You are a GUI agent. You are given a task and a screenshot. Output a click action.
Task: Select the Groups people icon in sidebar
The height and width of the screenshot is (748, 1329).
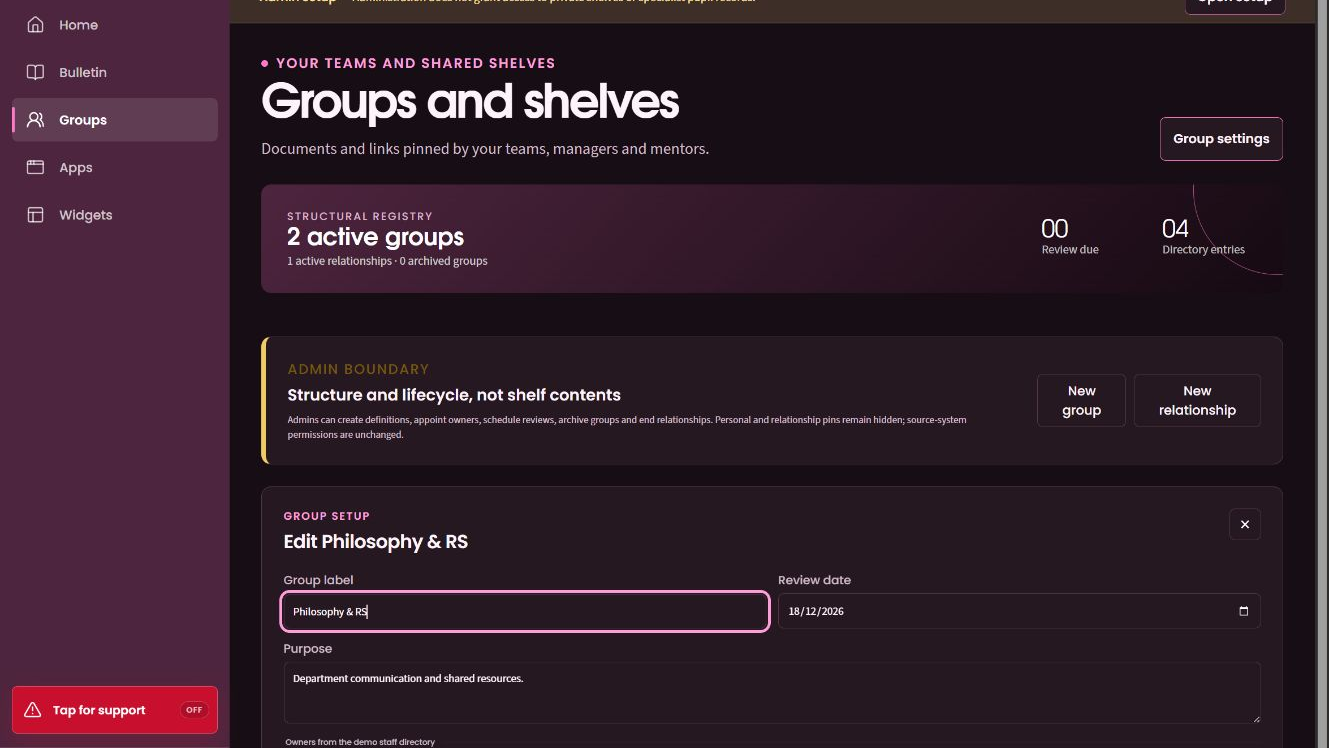(35, 120)
